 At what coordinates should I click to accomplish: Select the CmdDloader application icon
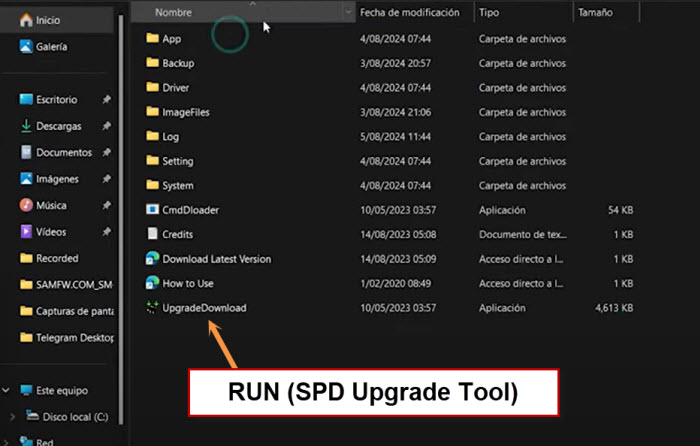[x=153, y=209]
